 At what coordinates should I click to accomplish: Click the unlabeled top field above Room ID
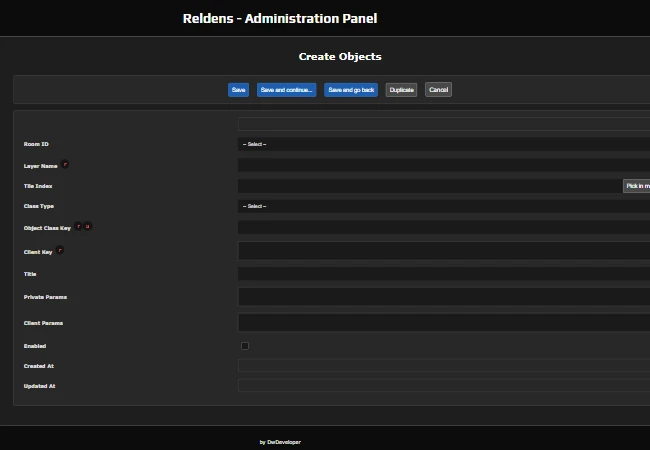(444, 124)
